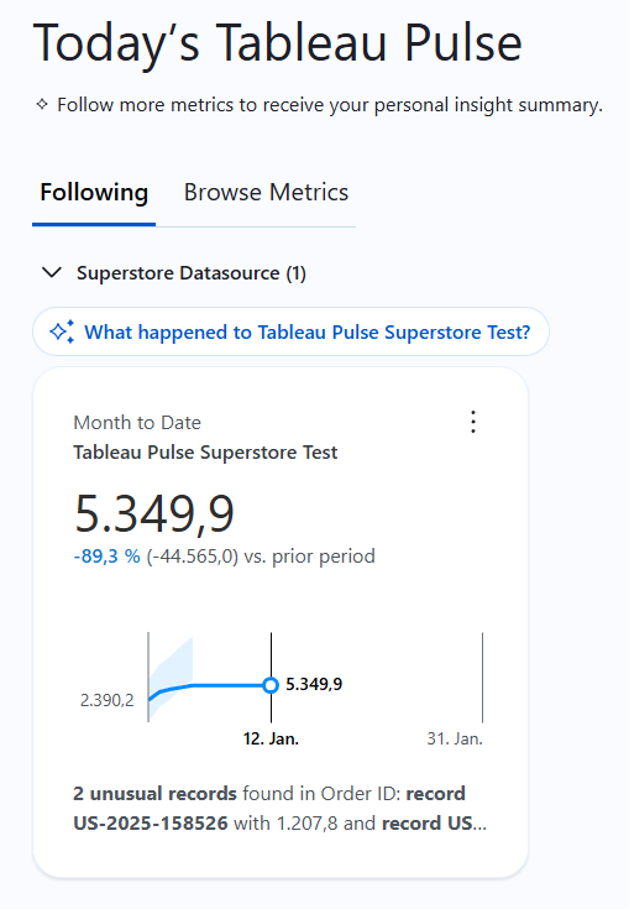Click the Month to Date period label
Image resolution: width=630 pixels, height=910 pixels.
(137, 422)
